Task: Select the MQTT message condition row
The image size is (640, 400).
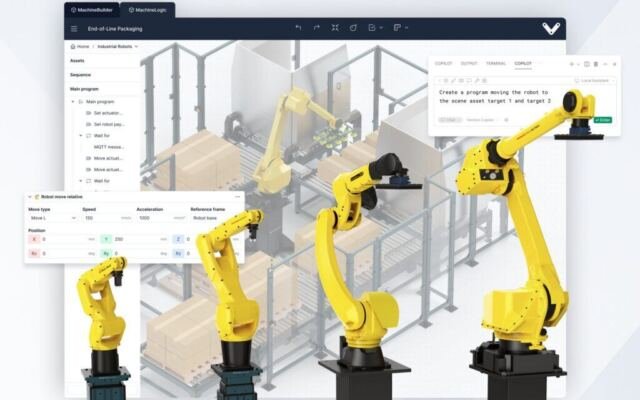Action: pos(109,147)
